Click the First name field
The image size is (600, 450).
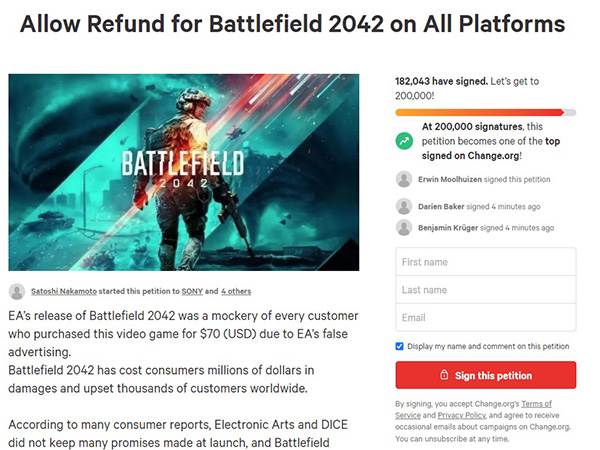coord(485,262)
